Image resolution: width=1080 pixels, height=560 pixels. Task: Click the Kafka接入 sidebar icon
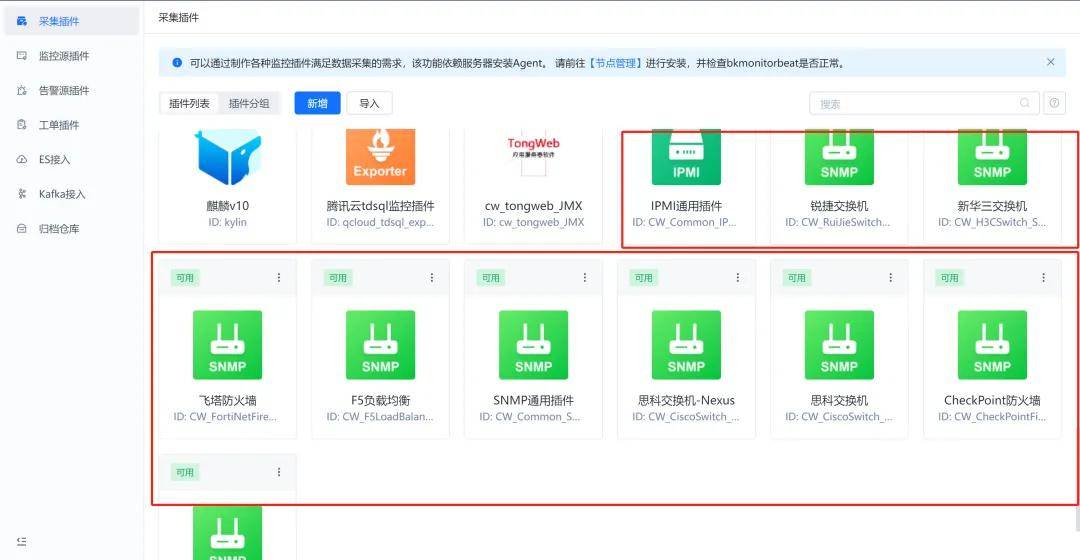[21, 194]
